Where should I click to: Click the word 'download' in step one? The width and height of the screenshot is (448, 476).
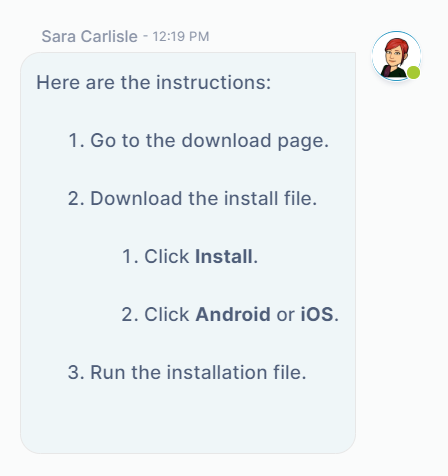[226, 140]
